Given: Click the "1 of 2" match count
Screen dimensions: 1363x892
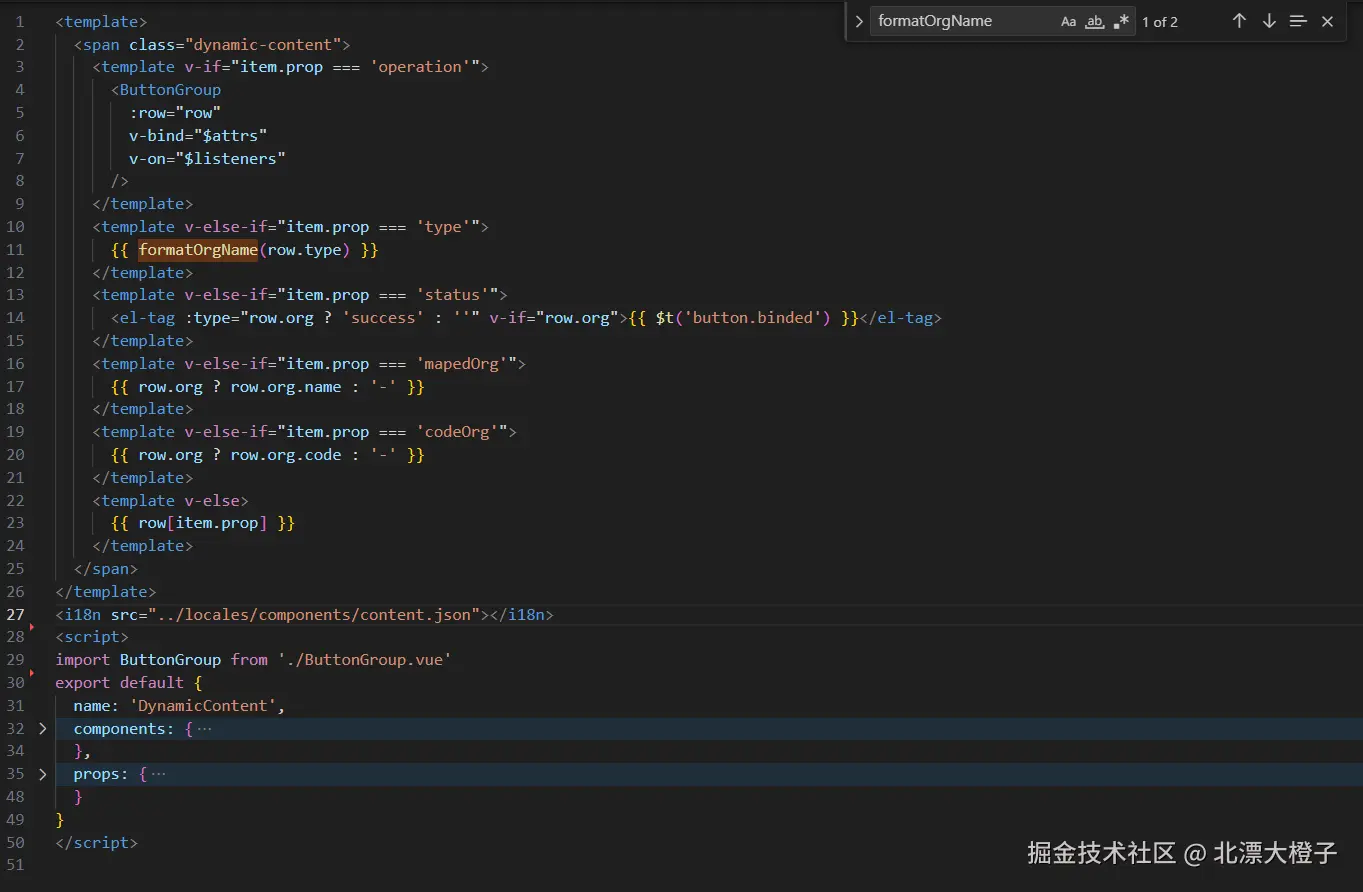Looking at the screenshot, I should pos(1160,22).
